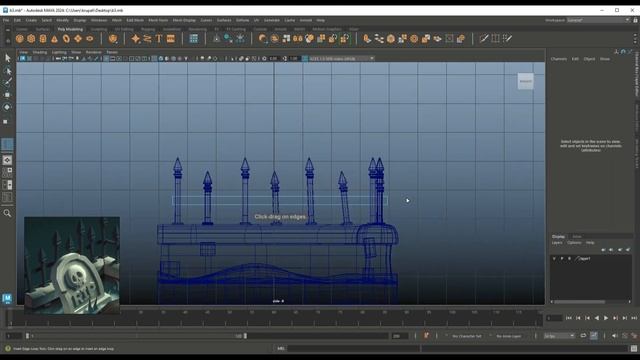Toggle the audio speaker icon
640x360 pixels.
(615, 336)
